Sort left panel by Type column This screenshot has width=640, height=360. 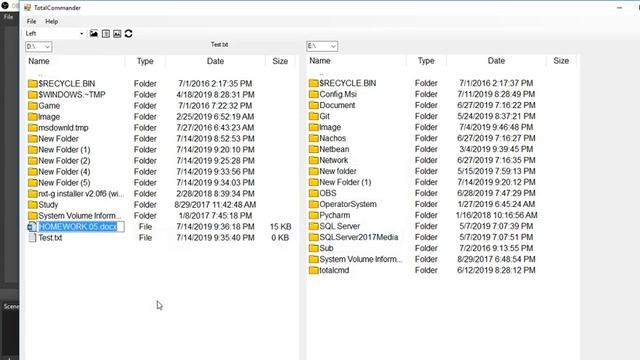pyautogui.click(x=145, y=61)
